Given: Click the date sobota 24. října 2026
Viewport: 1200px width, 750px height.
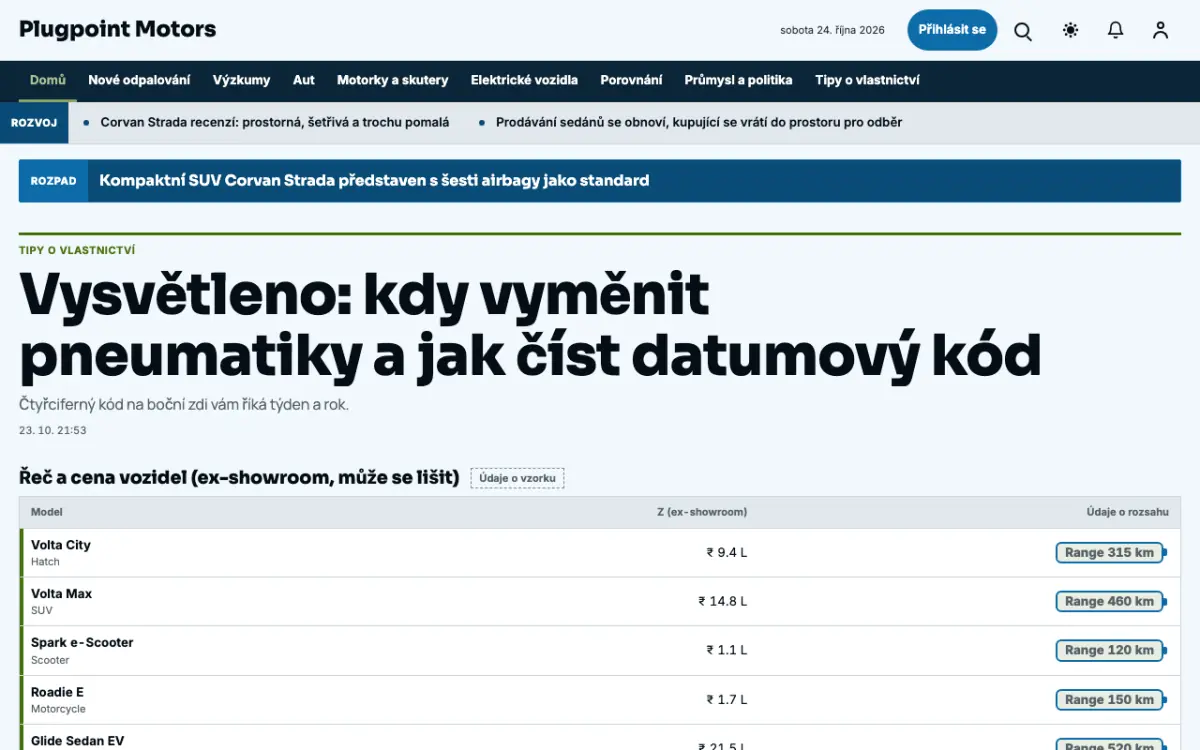Looking at the screenshot, I should (x=832, y=30).
